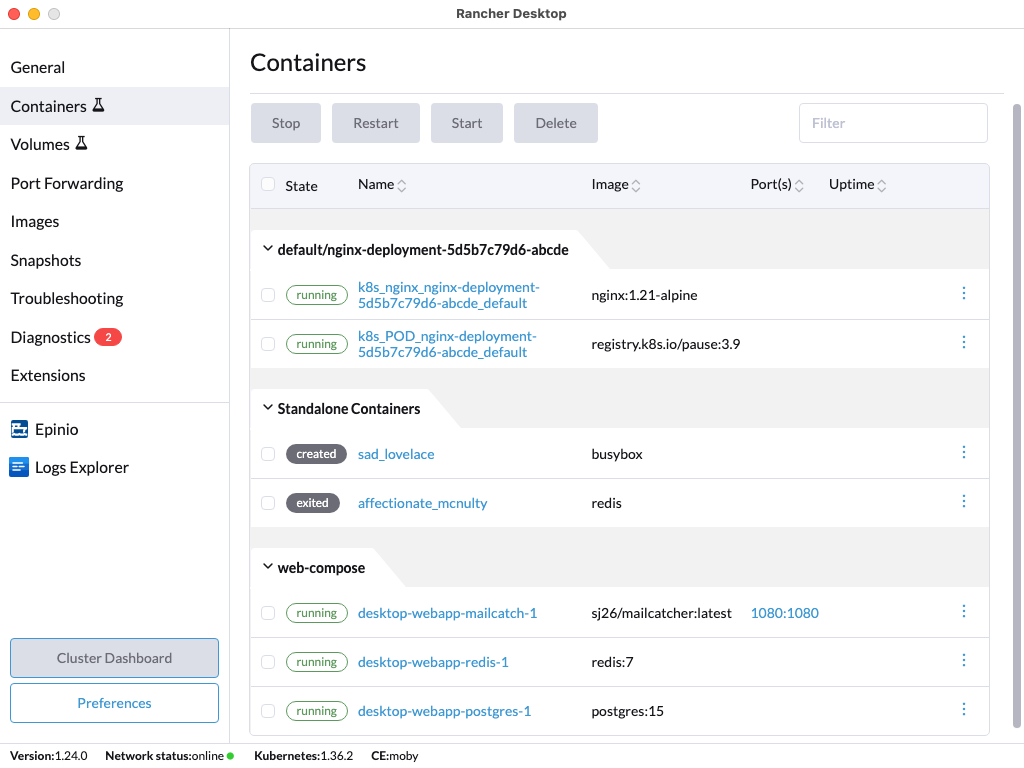Open Preferences

[x=114, y=703]
